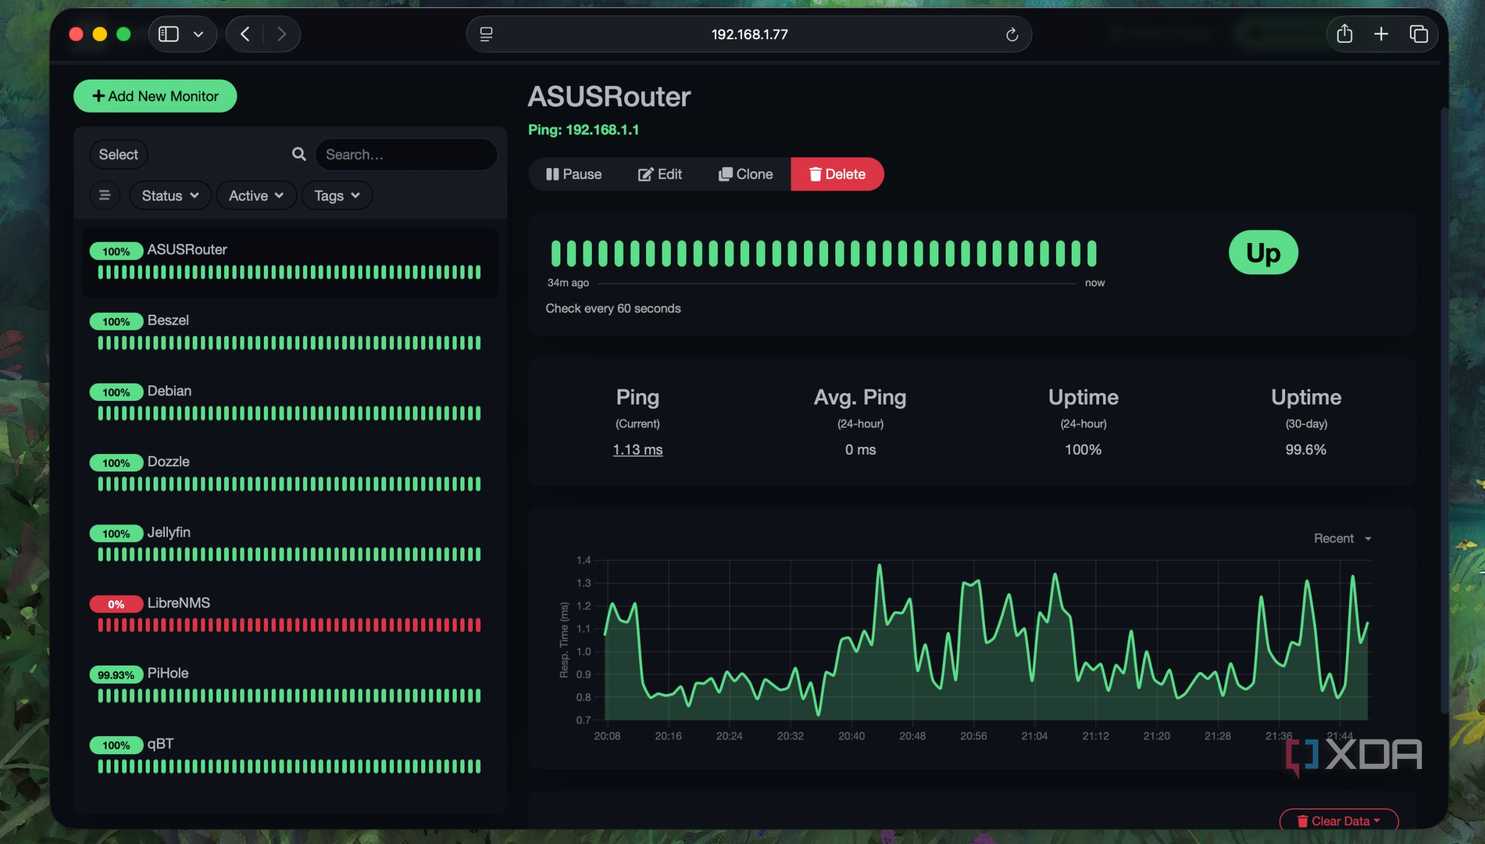Screen dimensions: 1485x844
Task: Select the Beszel monitor in list
Action: (290, 333)
